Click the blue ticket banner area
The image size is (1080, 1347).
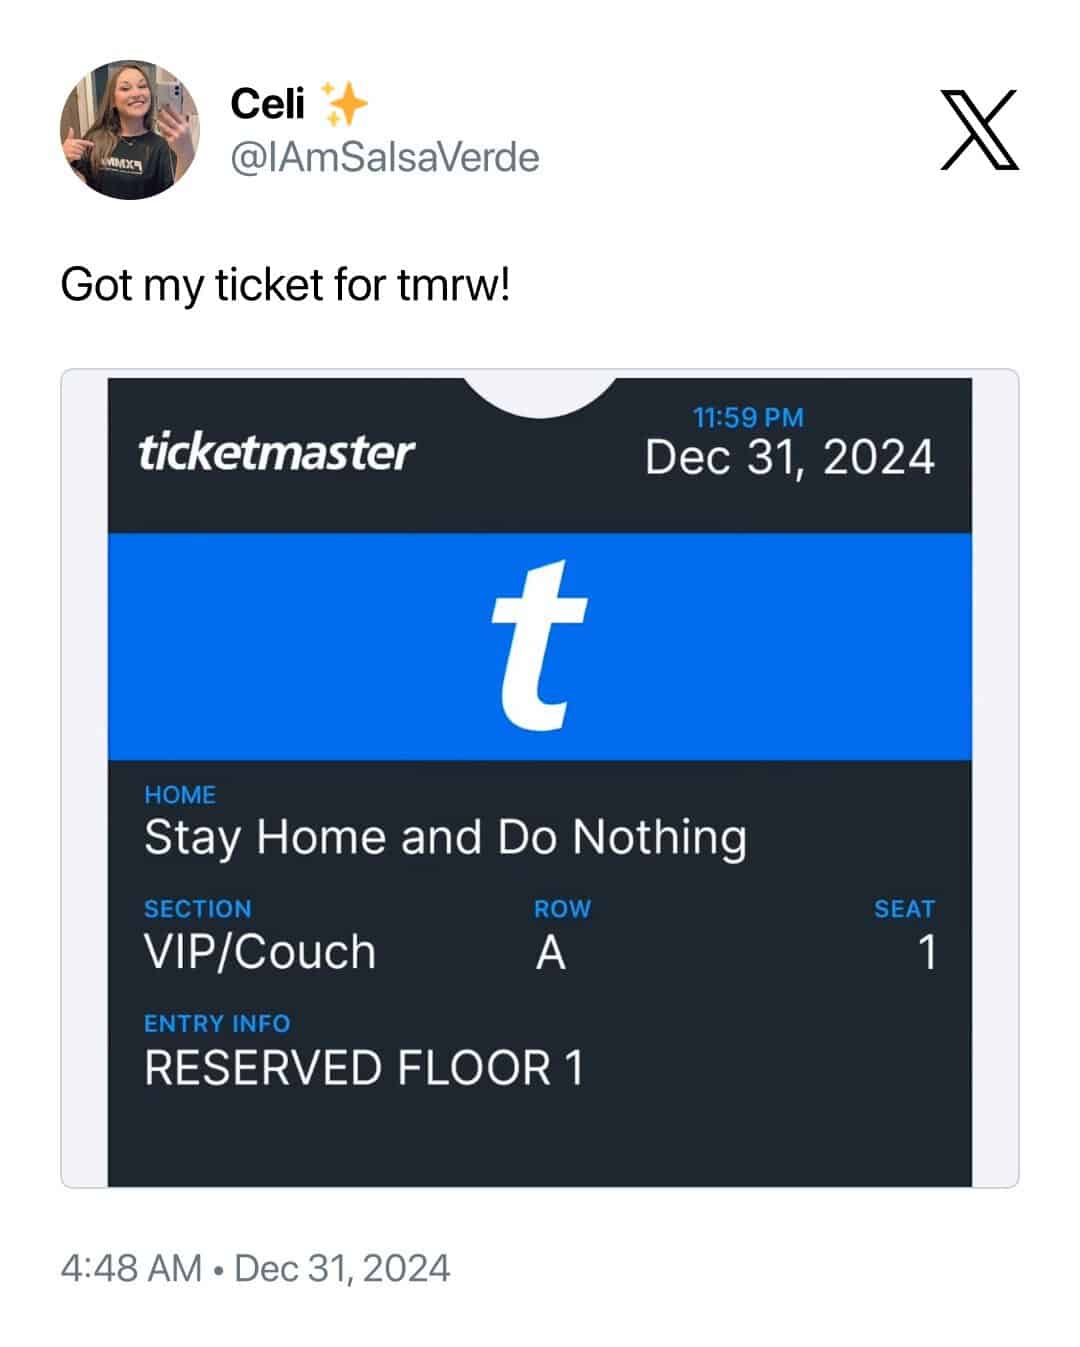(x=539, y=647)
